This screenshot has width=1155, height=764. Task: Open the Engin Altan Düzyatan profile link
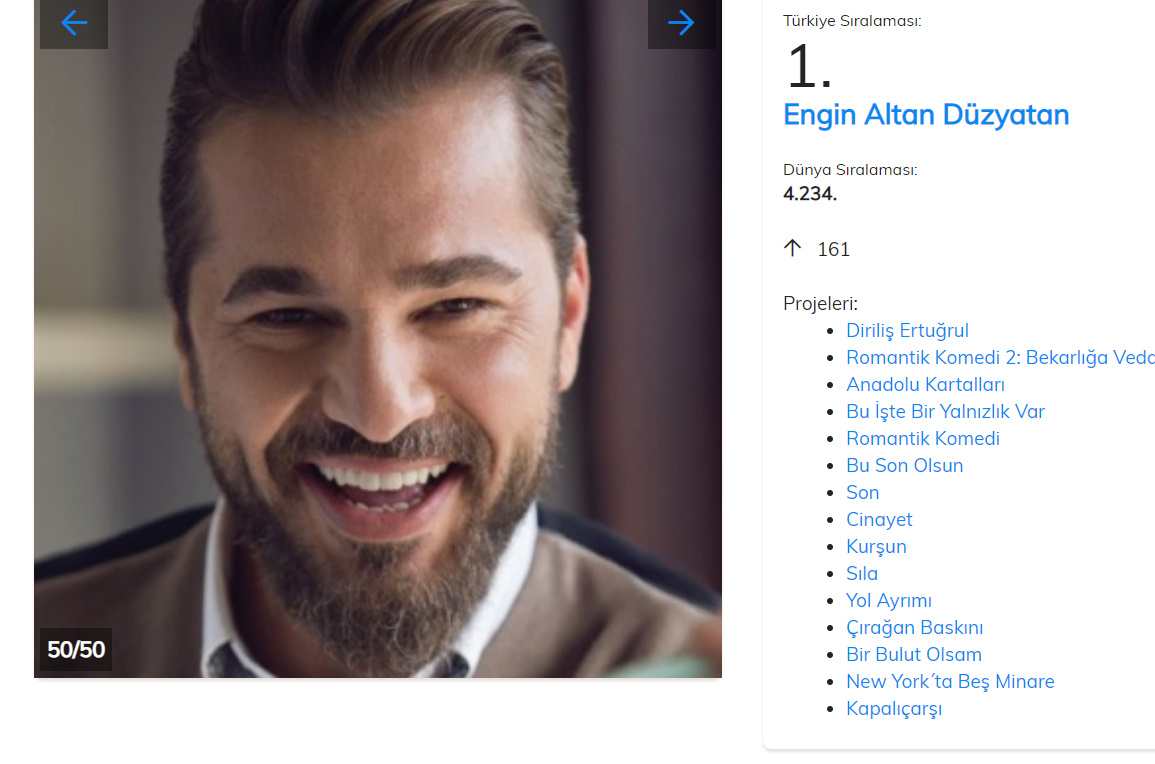926,115
